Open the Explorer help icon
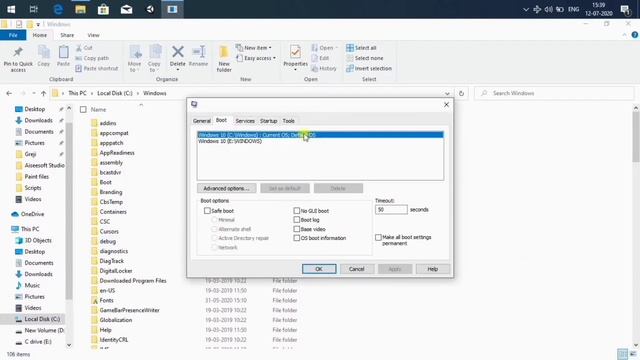Image resolution: width=640 pixels, height=360 pixels. [635, 35]
